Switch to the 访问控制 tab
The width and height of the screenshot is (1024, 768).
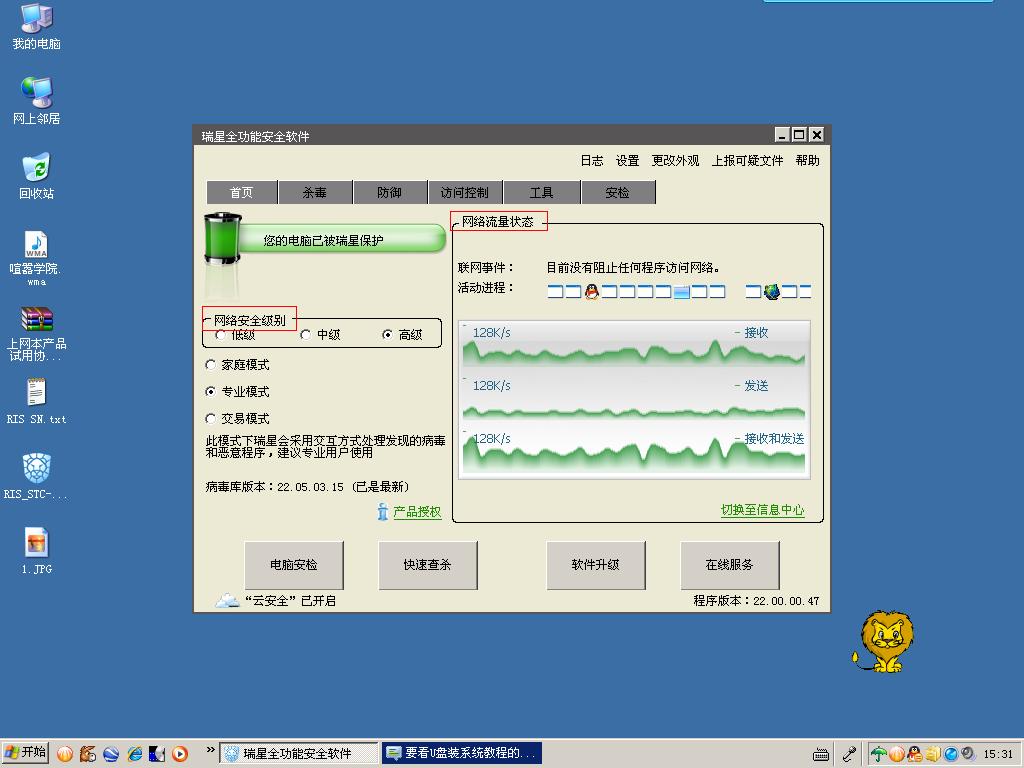(x=464, y=192)
